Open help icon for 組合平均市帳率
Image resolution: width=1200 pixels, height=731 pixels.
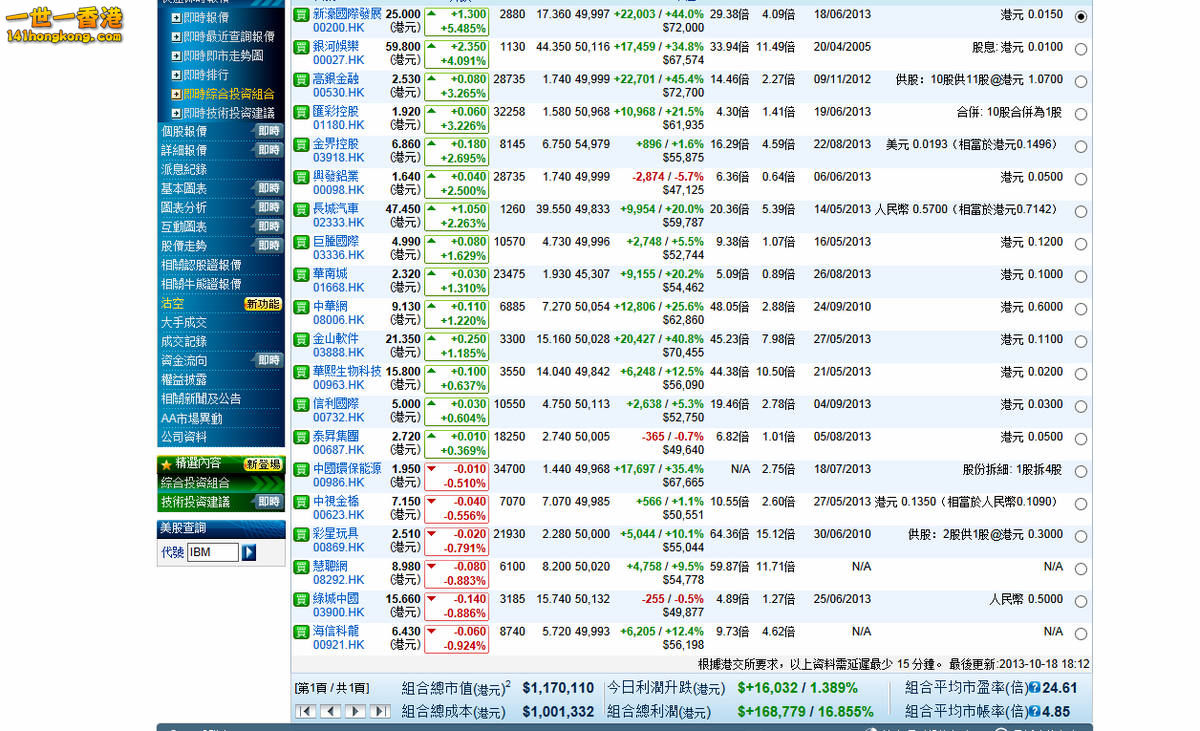point(1034,712)
